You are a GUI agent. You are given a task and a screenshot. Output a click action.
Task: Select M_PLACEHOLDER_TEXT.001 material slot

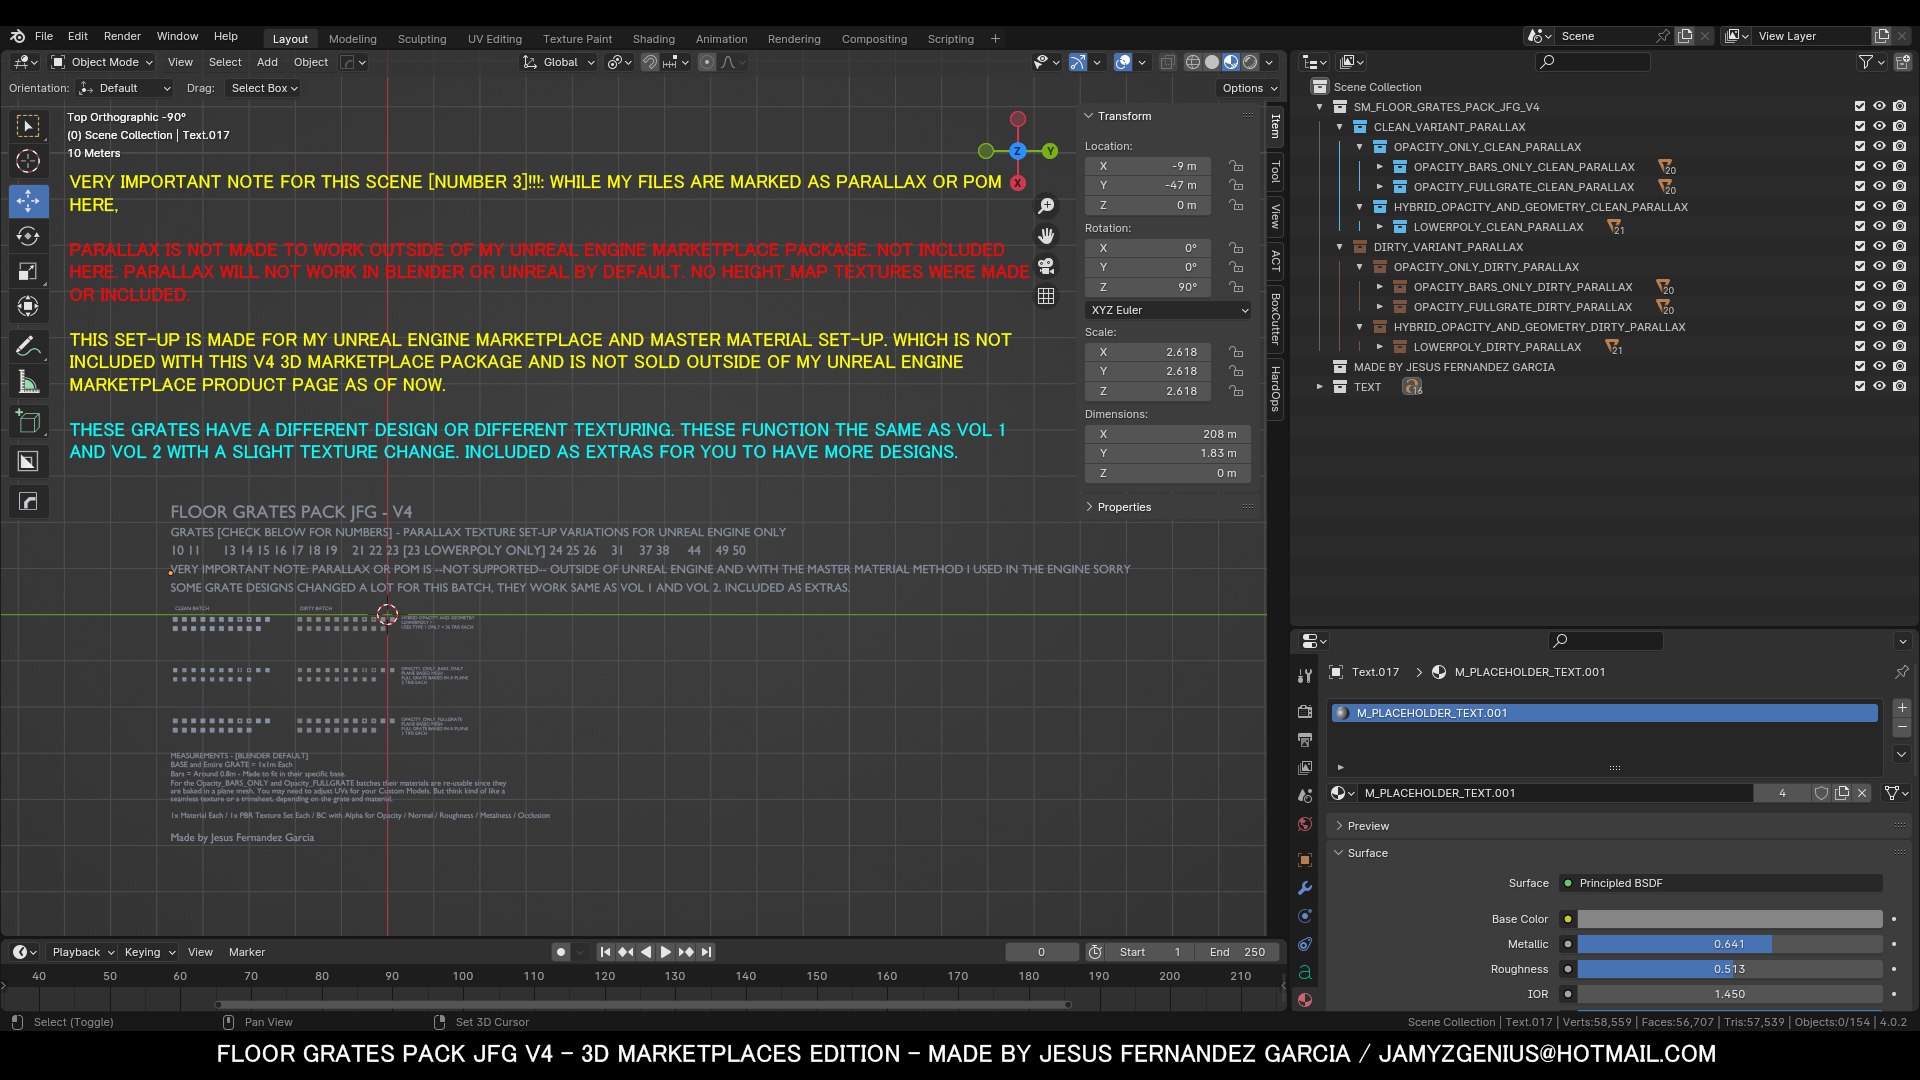[x=1604, y=713]
